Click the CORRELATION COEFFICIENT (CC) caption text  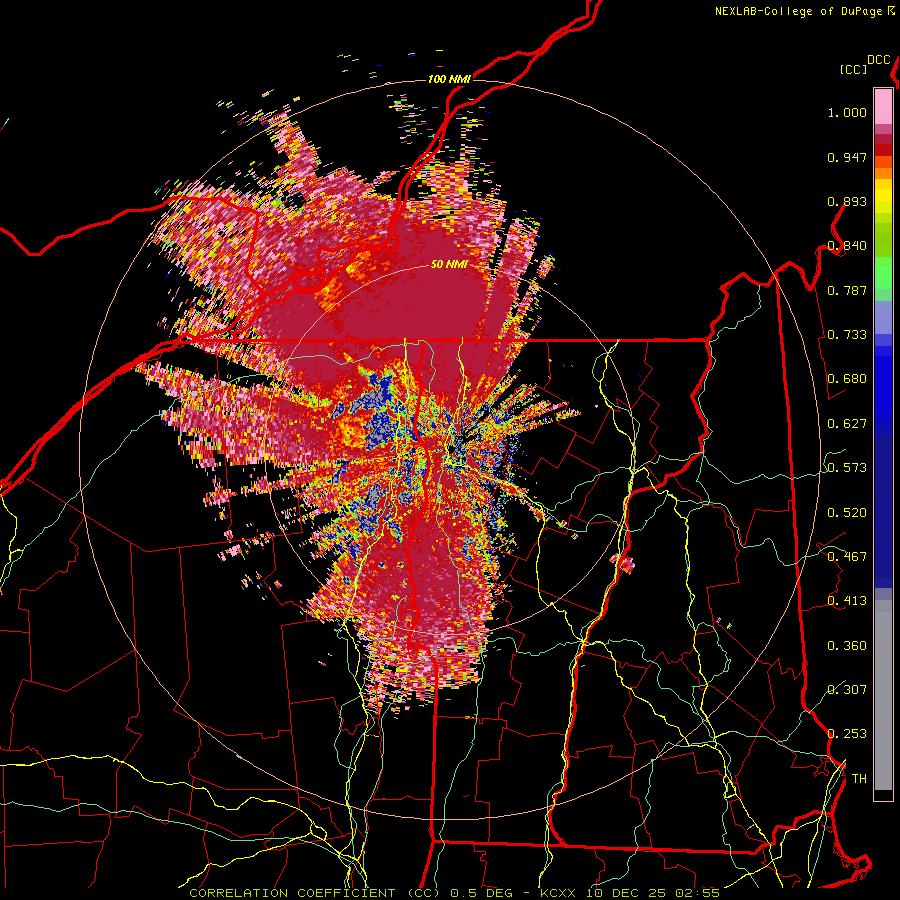[315, 893]
